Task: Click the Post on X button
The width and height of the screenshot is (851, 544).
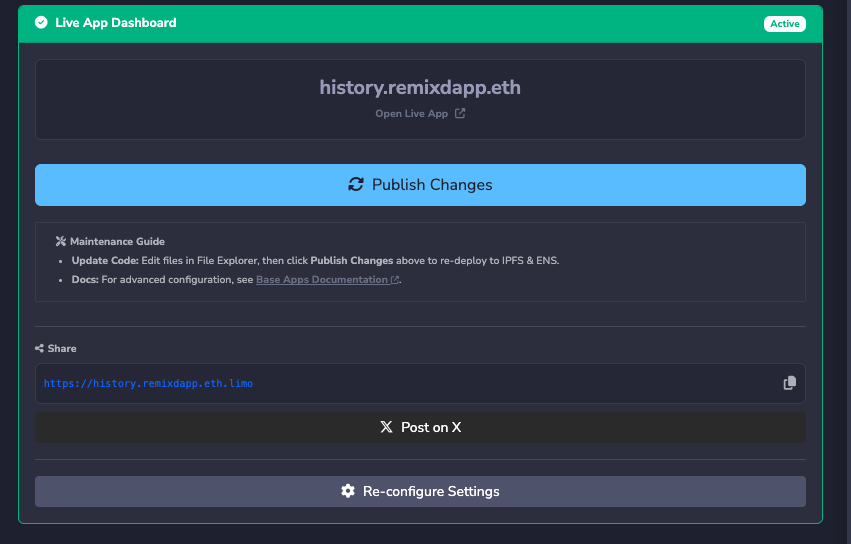Action: (420, 427)
